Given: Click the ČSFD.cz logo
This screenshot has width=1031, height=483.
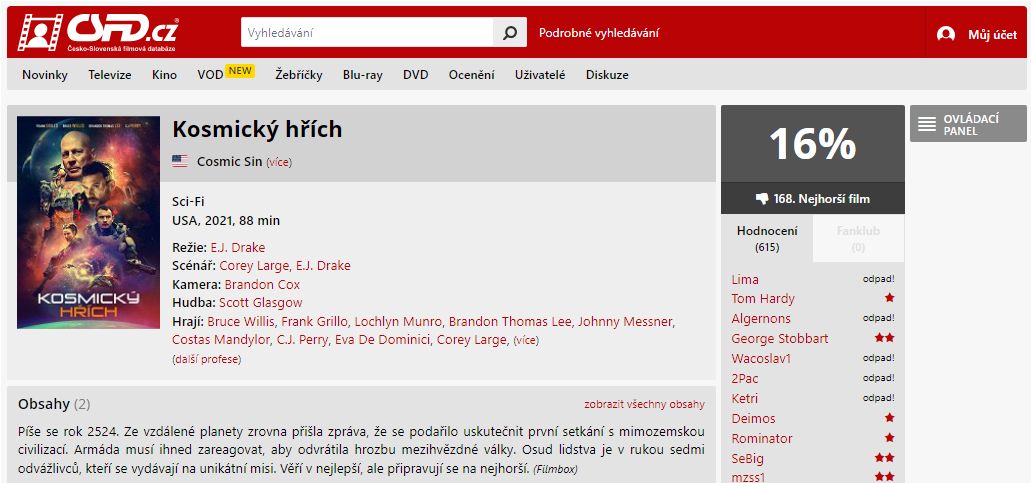Looking at the screenshot, I should tap(98, 32).
